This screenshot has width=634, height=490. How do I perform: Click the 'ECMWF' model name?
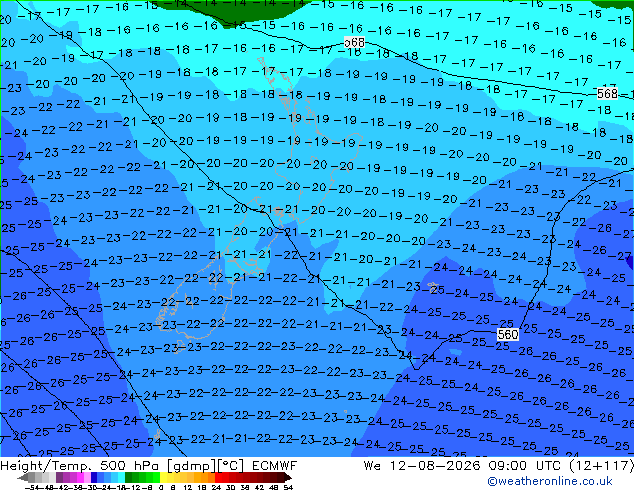coord(275,466)
